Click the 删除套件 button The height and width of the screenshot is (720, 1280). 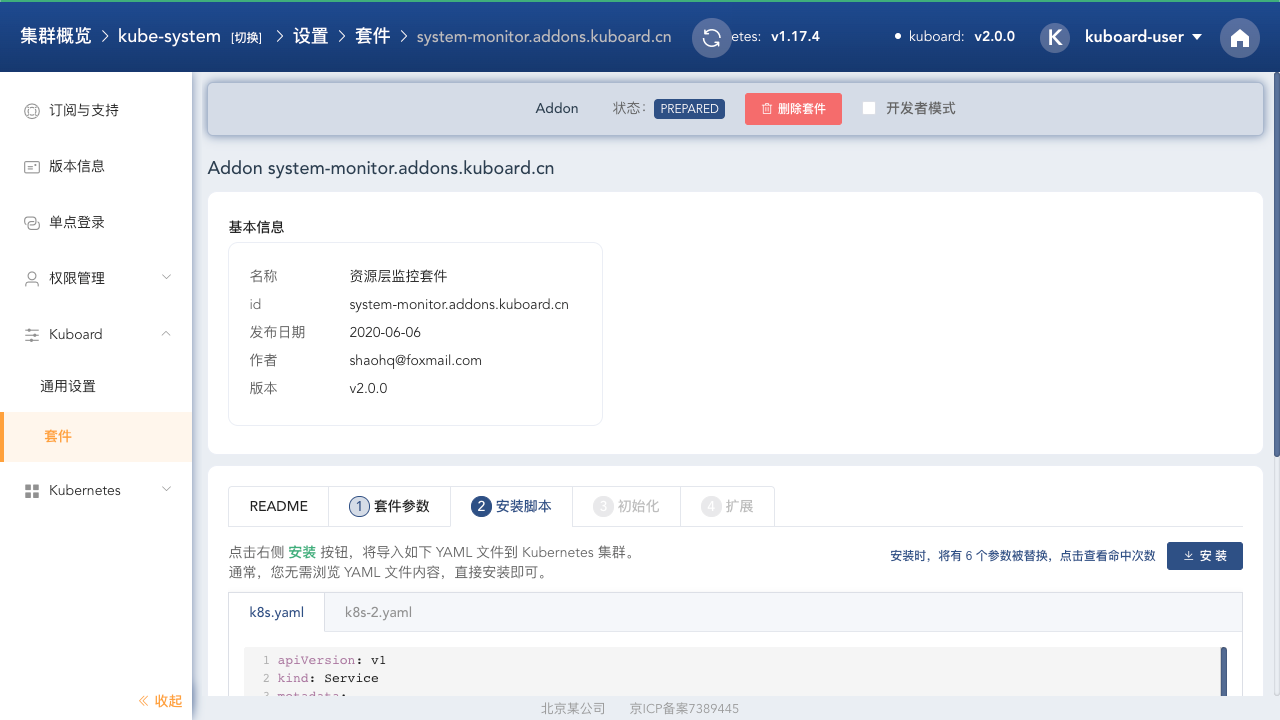click(x=793, y=109)
